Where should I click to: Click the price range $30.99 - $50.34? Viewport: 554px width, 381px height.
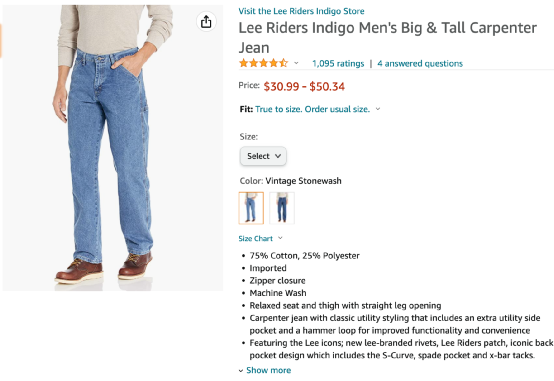[304, 87]
